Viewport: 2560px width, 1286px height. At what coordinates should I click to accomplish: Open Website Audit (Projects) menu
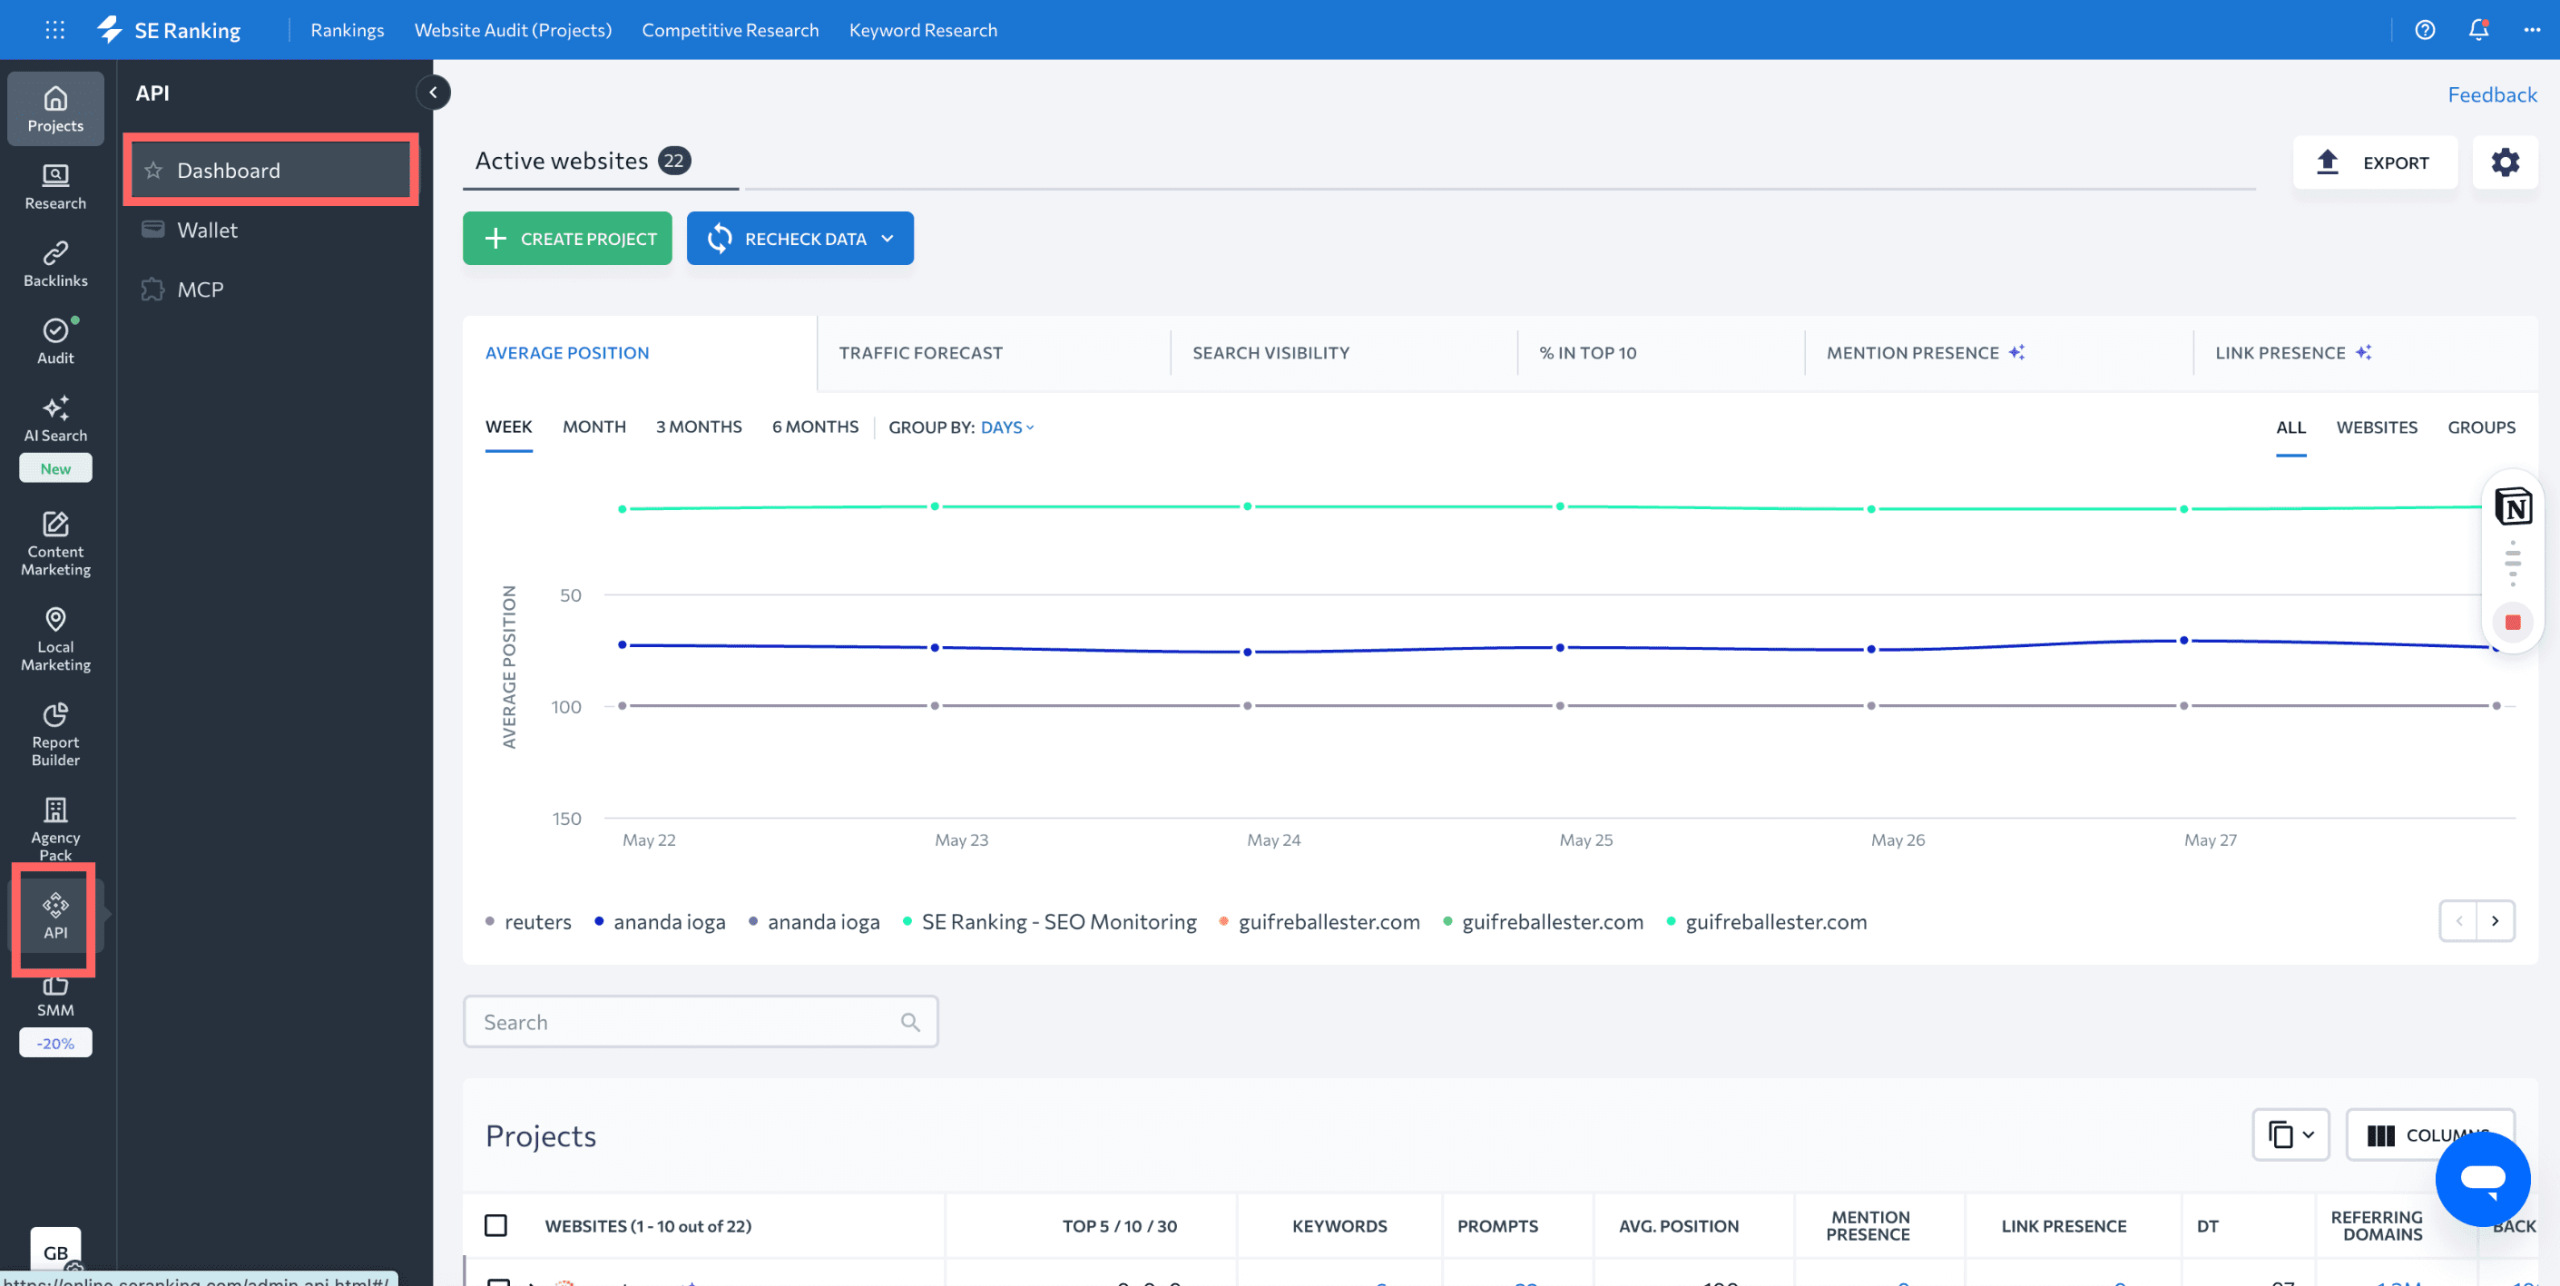(513, 30)
